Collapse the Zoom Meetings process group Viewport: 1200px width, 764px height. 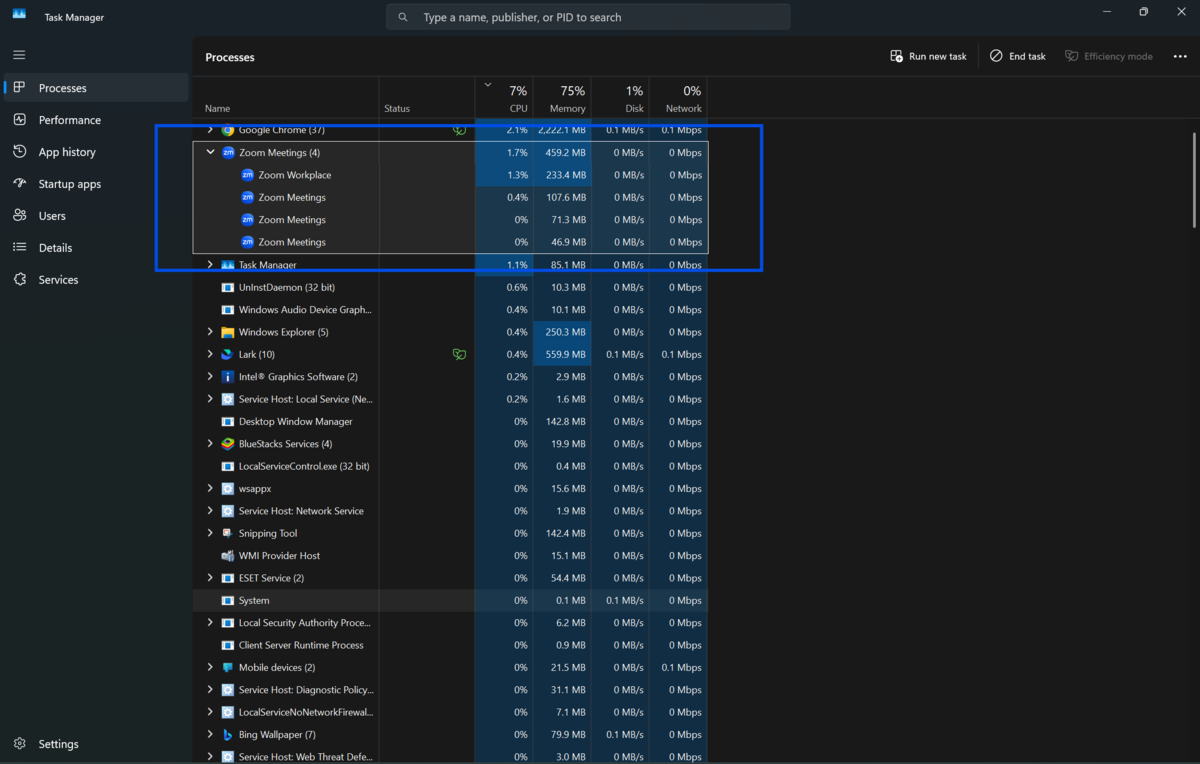click(210, 153)
